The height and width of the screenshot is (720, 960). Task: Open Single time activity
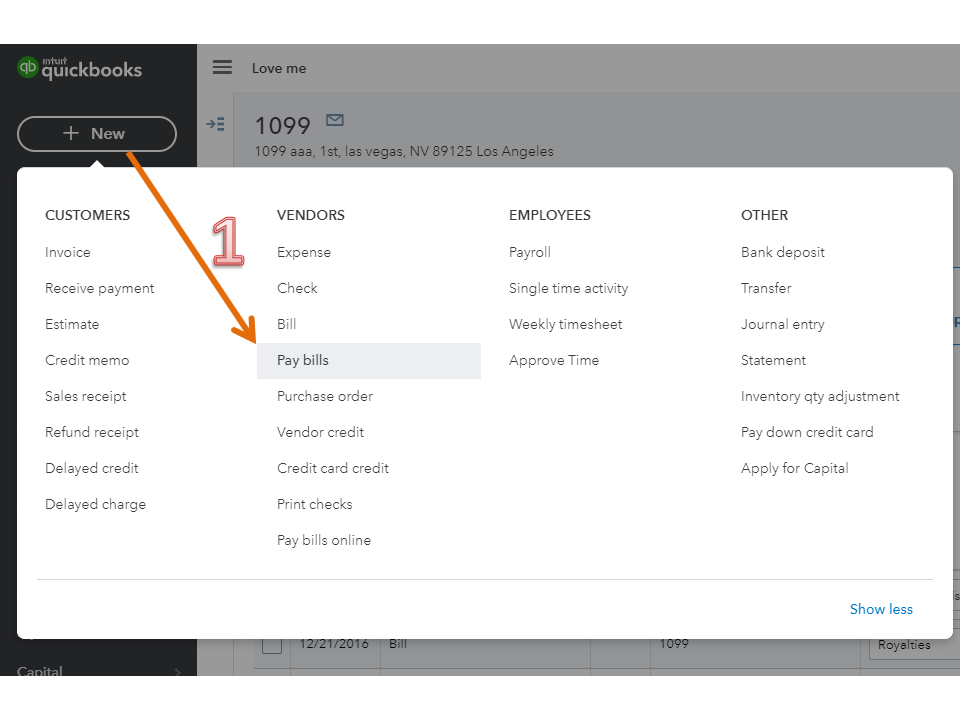[x=568, y=288]
